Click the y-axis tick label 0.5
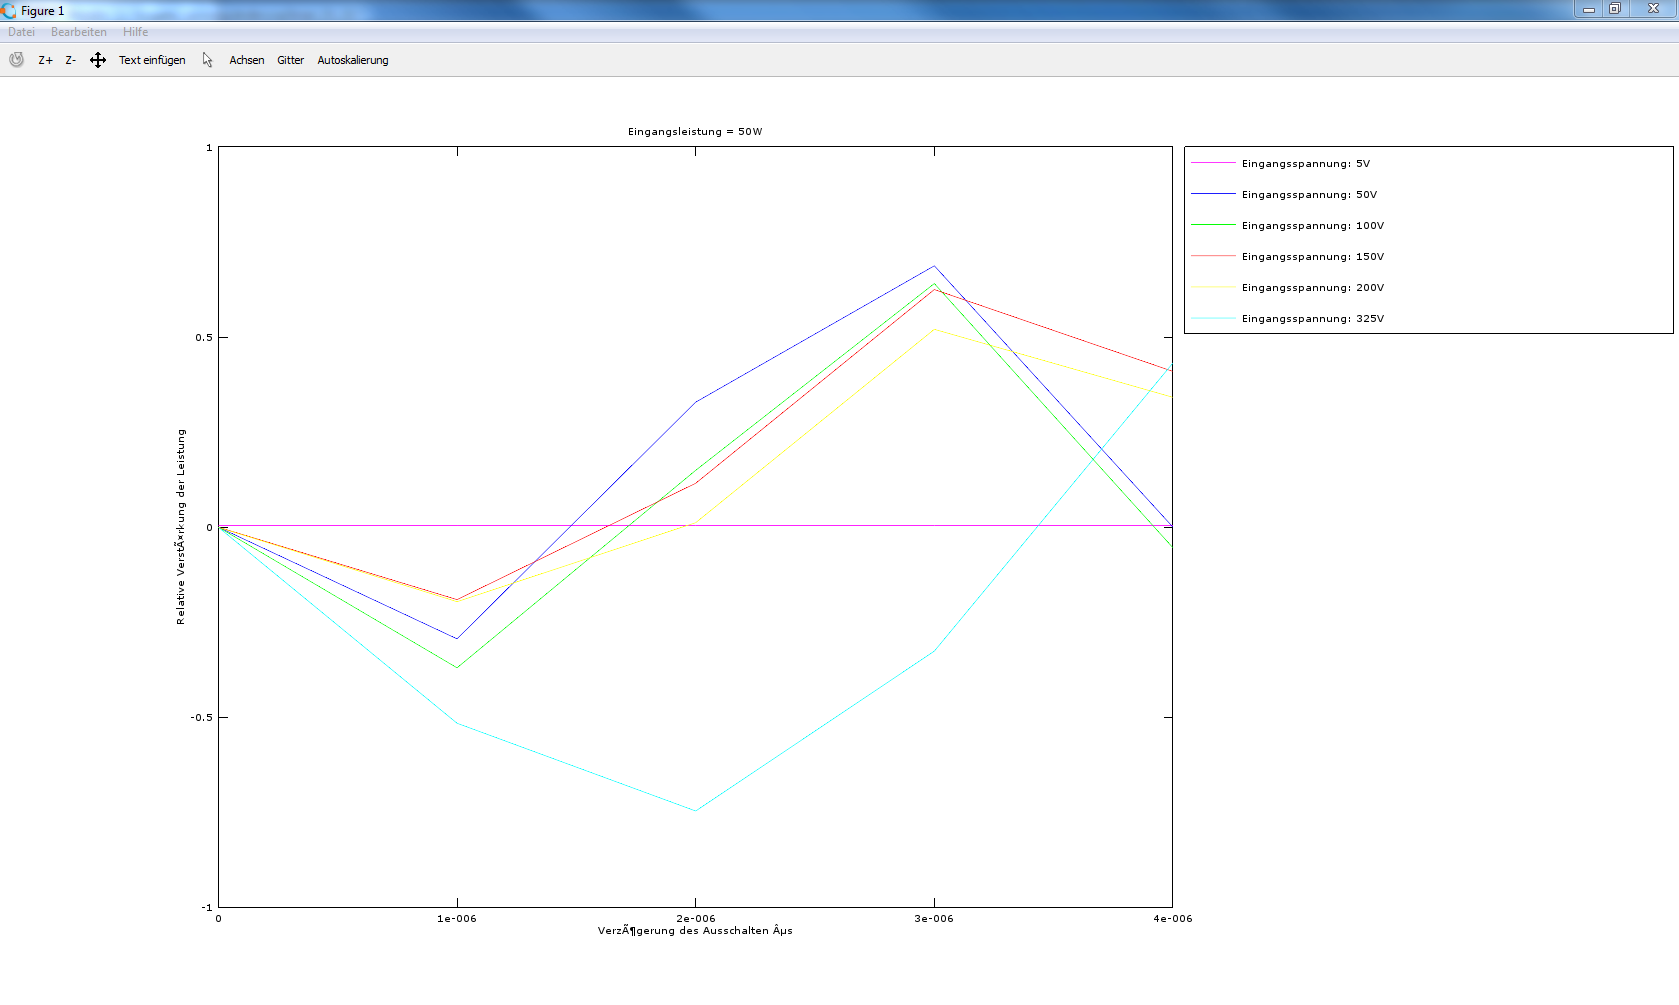This screenshot has height=1005, width=1679. click(x=204, y=337)
